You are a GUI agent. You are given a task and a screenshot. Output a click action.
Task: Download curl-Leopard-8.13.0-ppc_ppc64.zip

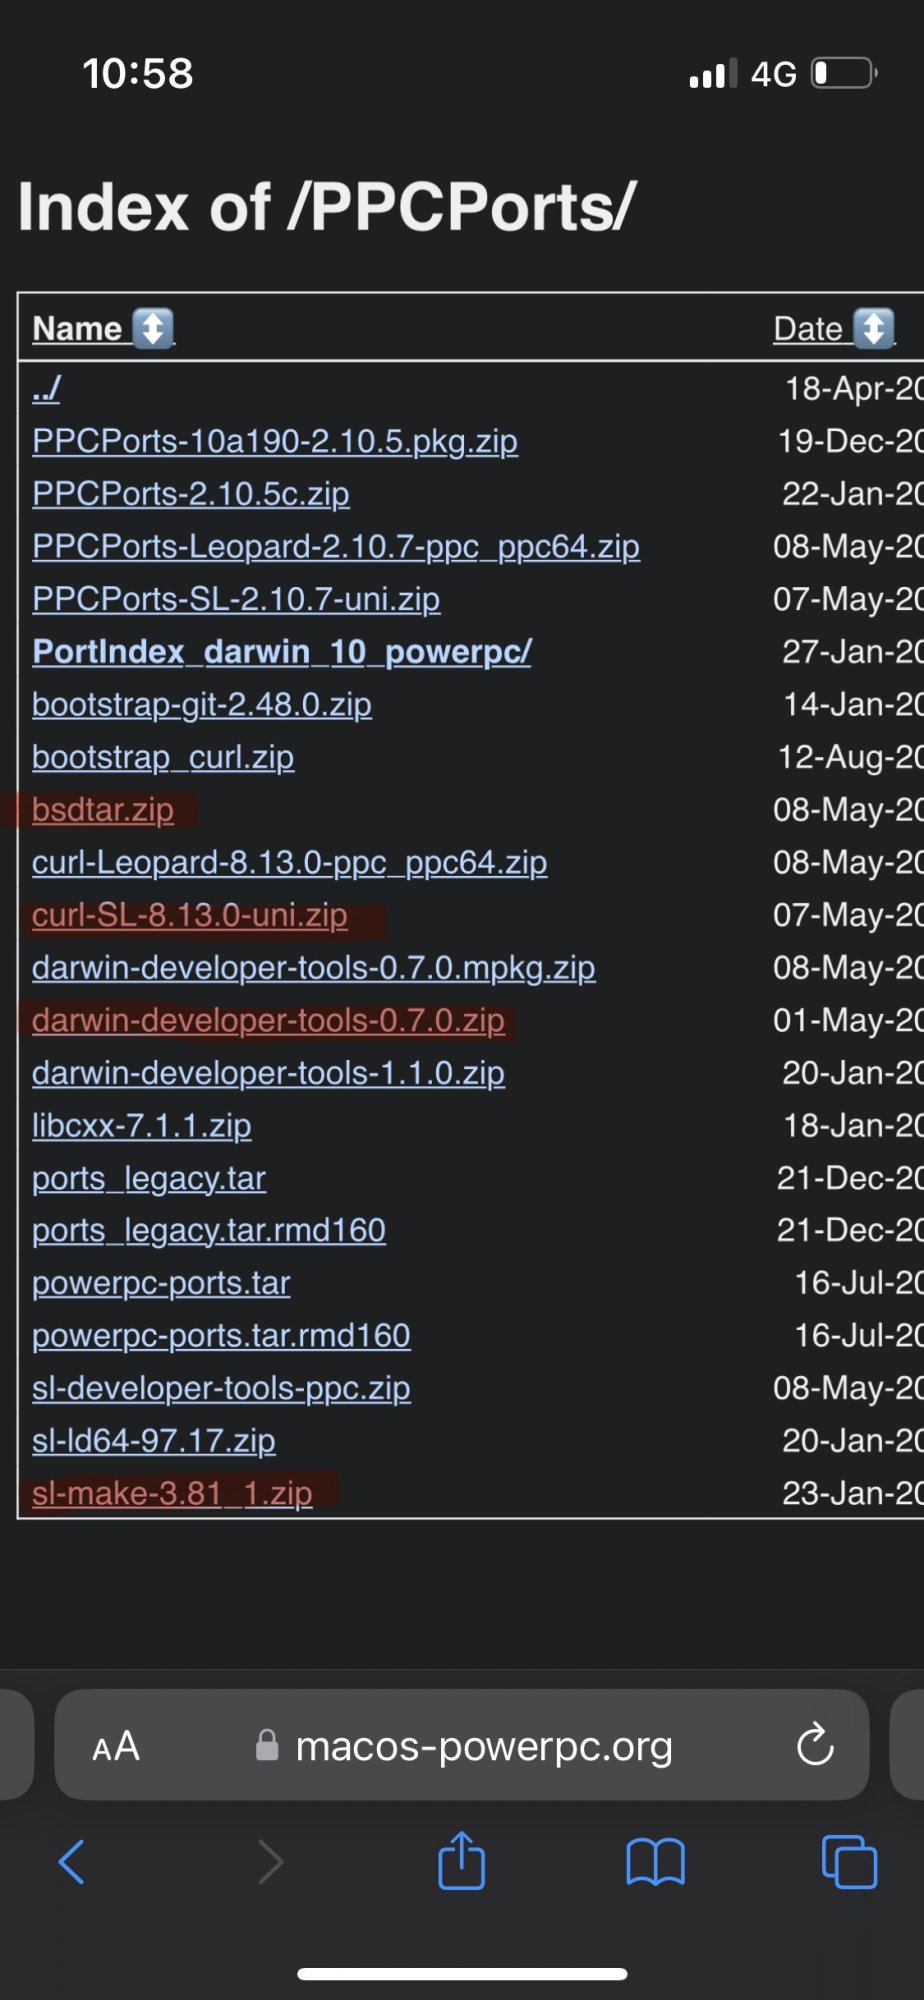tap(290, 862)
